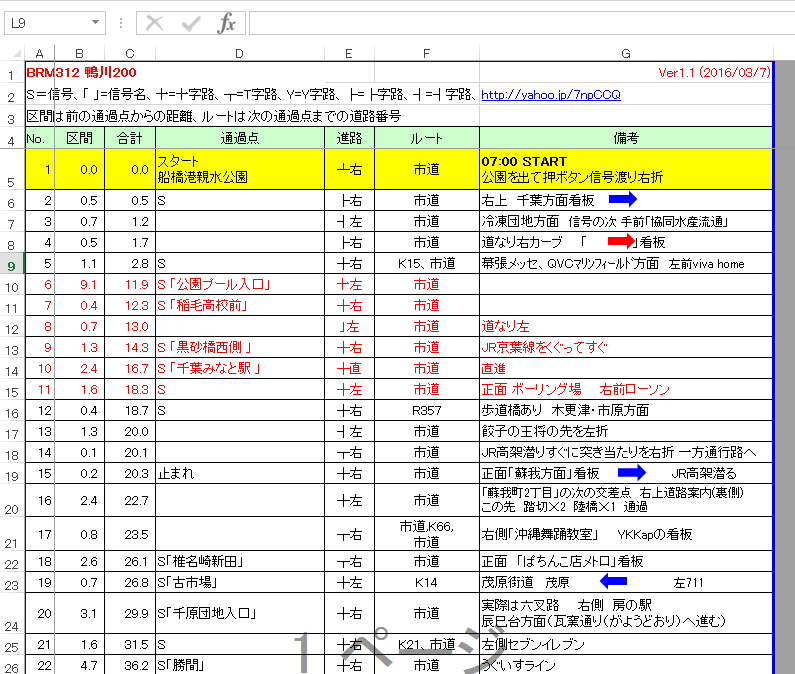This screenshot has height=674, width=795.
Task: Click total distance cell 11.9
Action: pyautogui.click(x=130, y=285)
